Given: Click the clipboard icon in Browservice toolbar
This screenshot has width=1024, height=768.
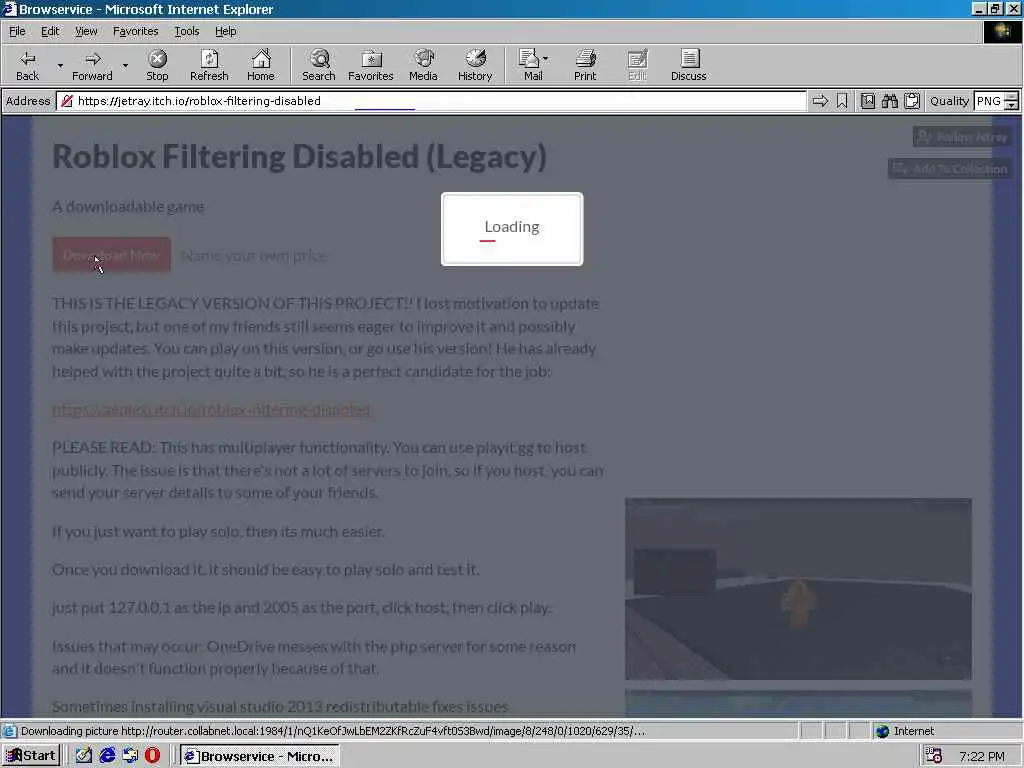Looking at the screenshot, I should 912,101.
